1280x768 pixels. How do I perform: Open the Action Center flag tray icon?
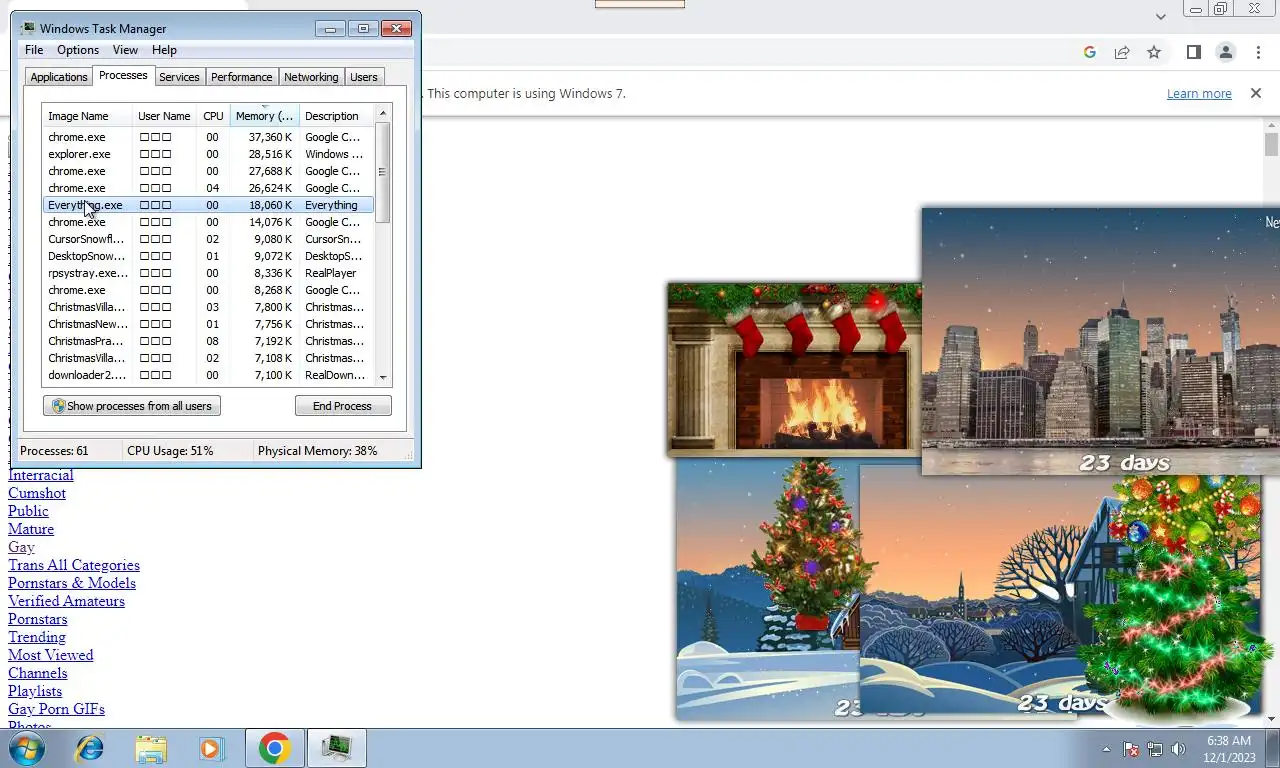1132,749
